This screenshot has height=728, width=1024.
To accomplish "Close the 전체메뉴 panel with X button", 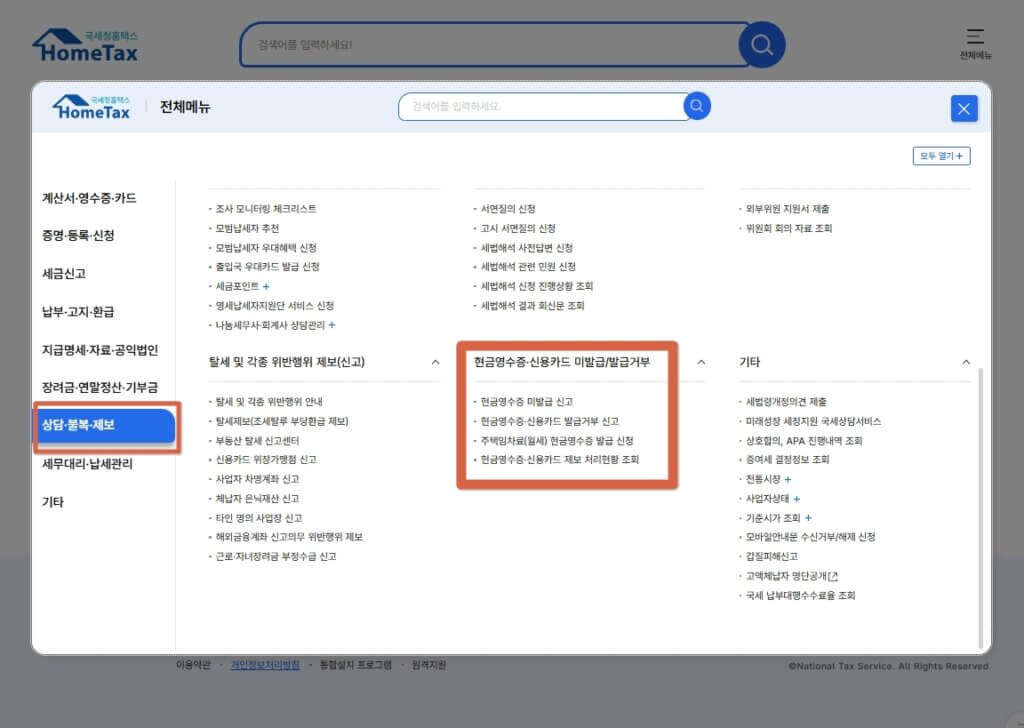I will pos(964,109).
